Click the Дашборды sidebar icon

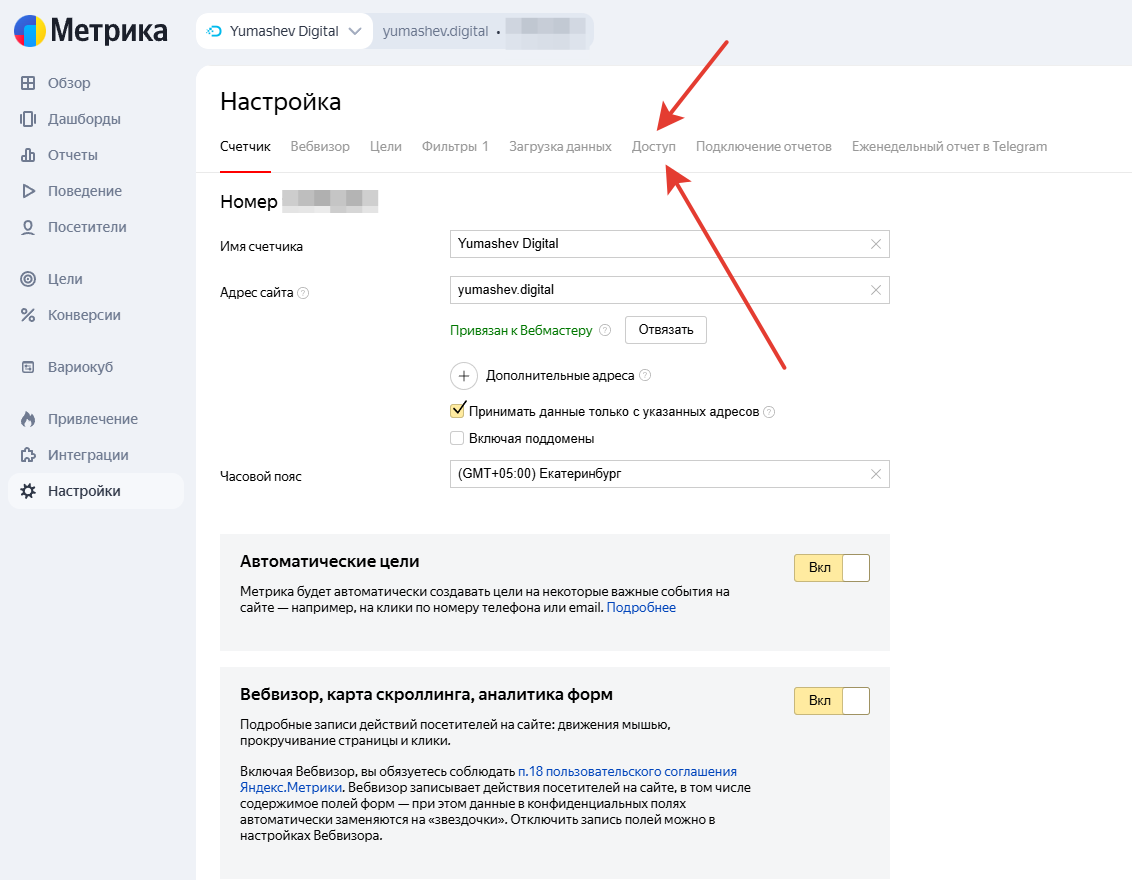[x=28, y=119]
